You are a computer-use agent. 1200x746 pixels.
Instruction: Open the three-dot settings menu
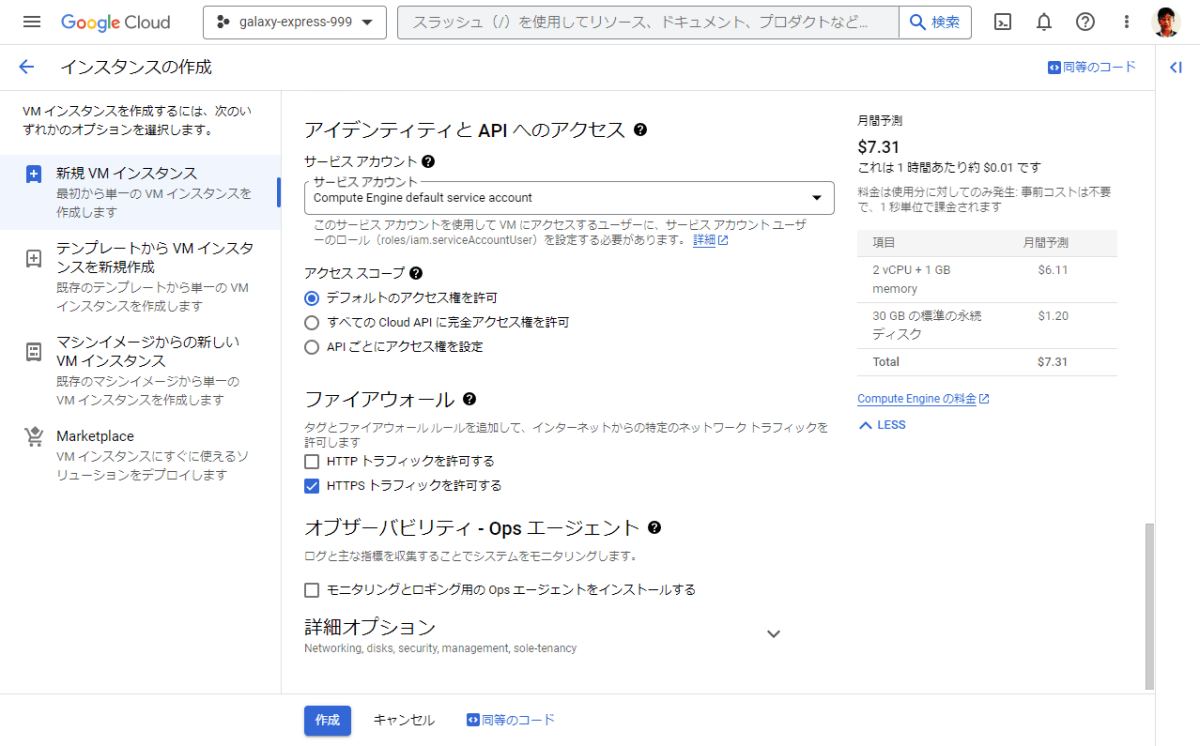pos(1126,22)
